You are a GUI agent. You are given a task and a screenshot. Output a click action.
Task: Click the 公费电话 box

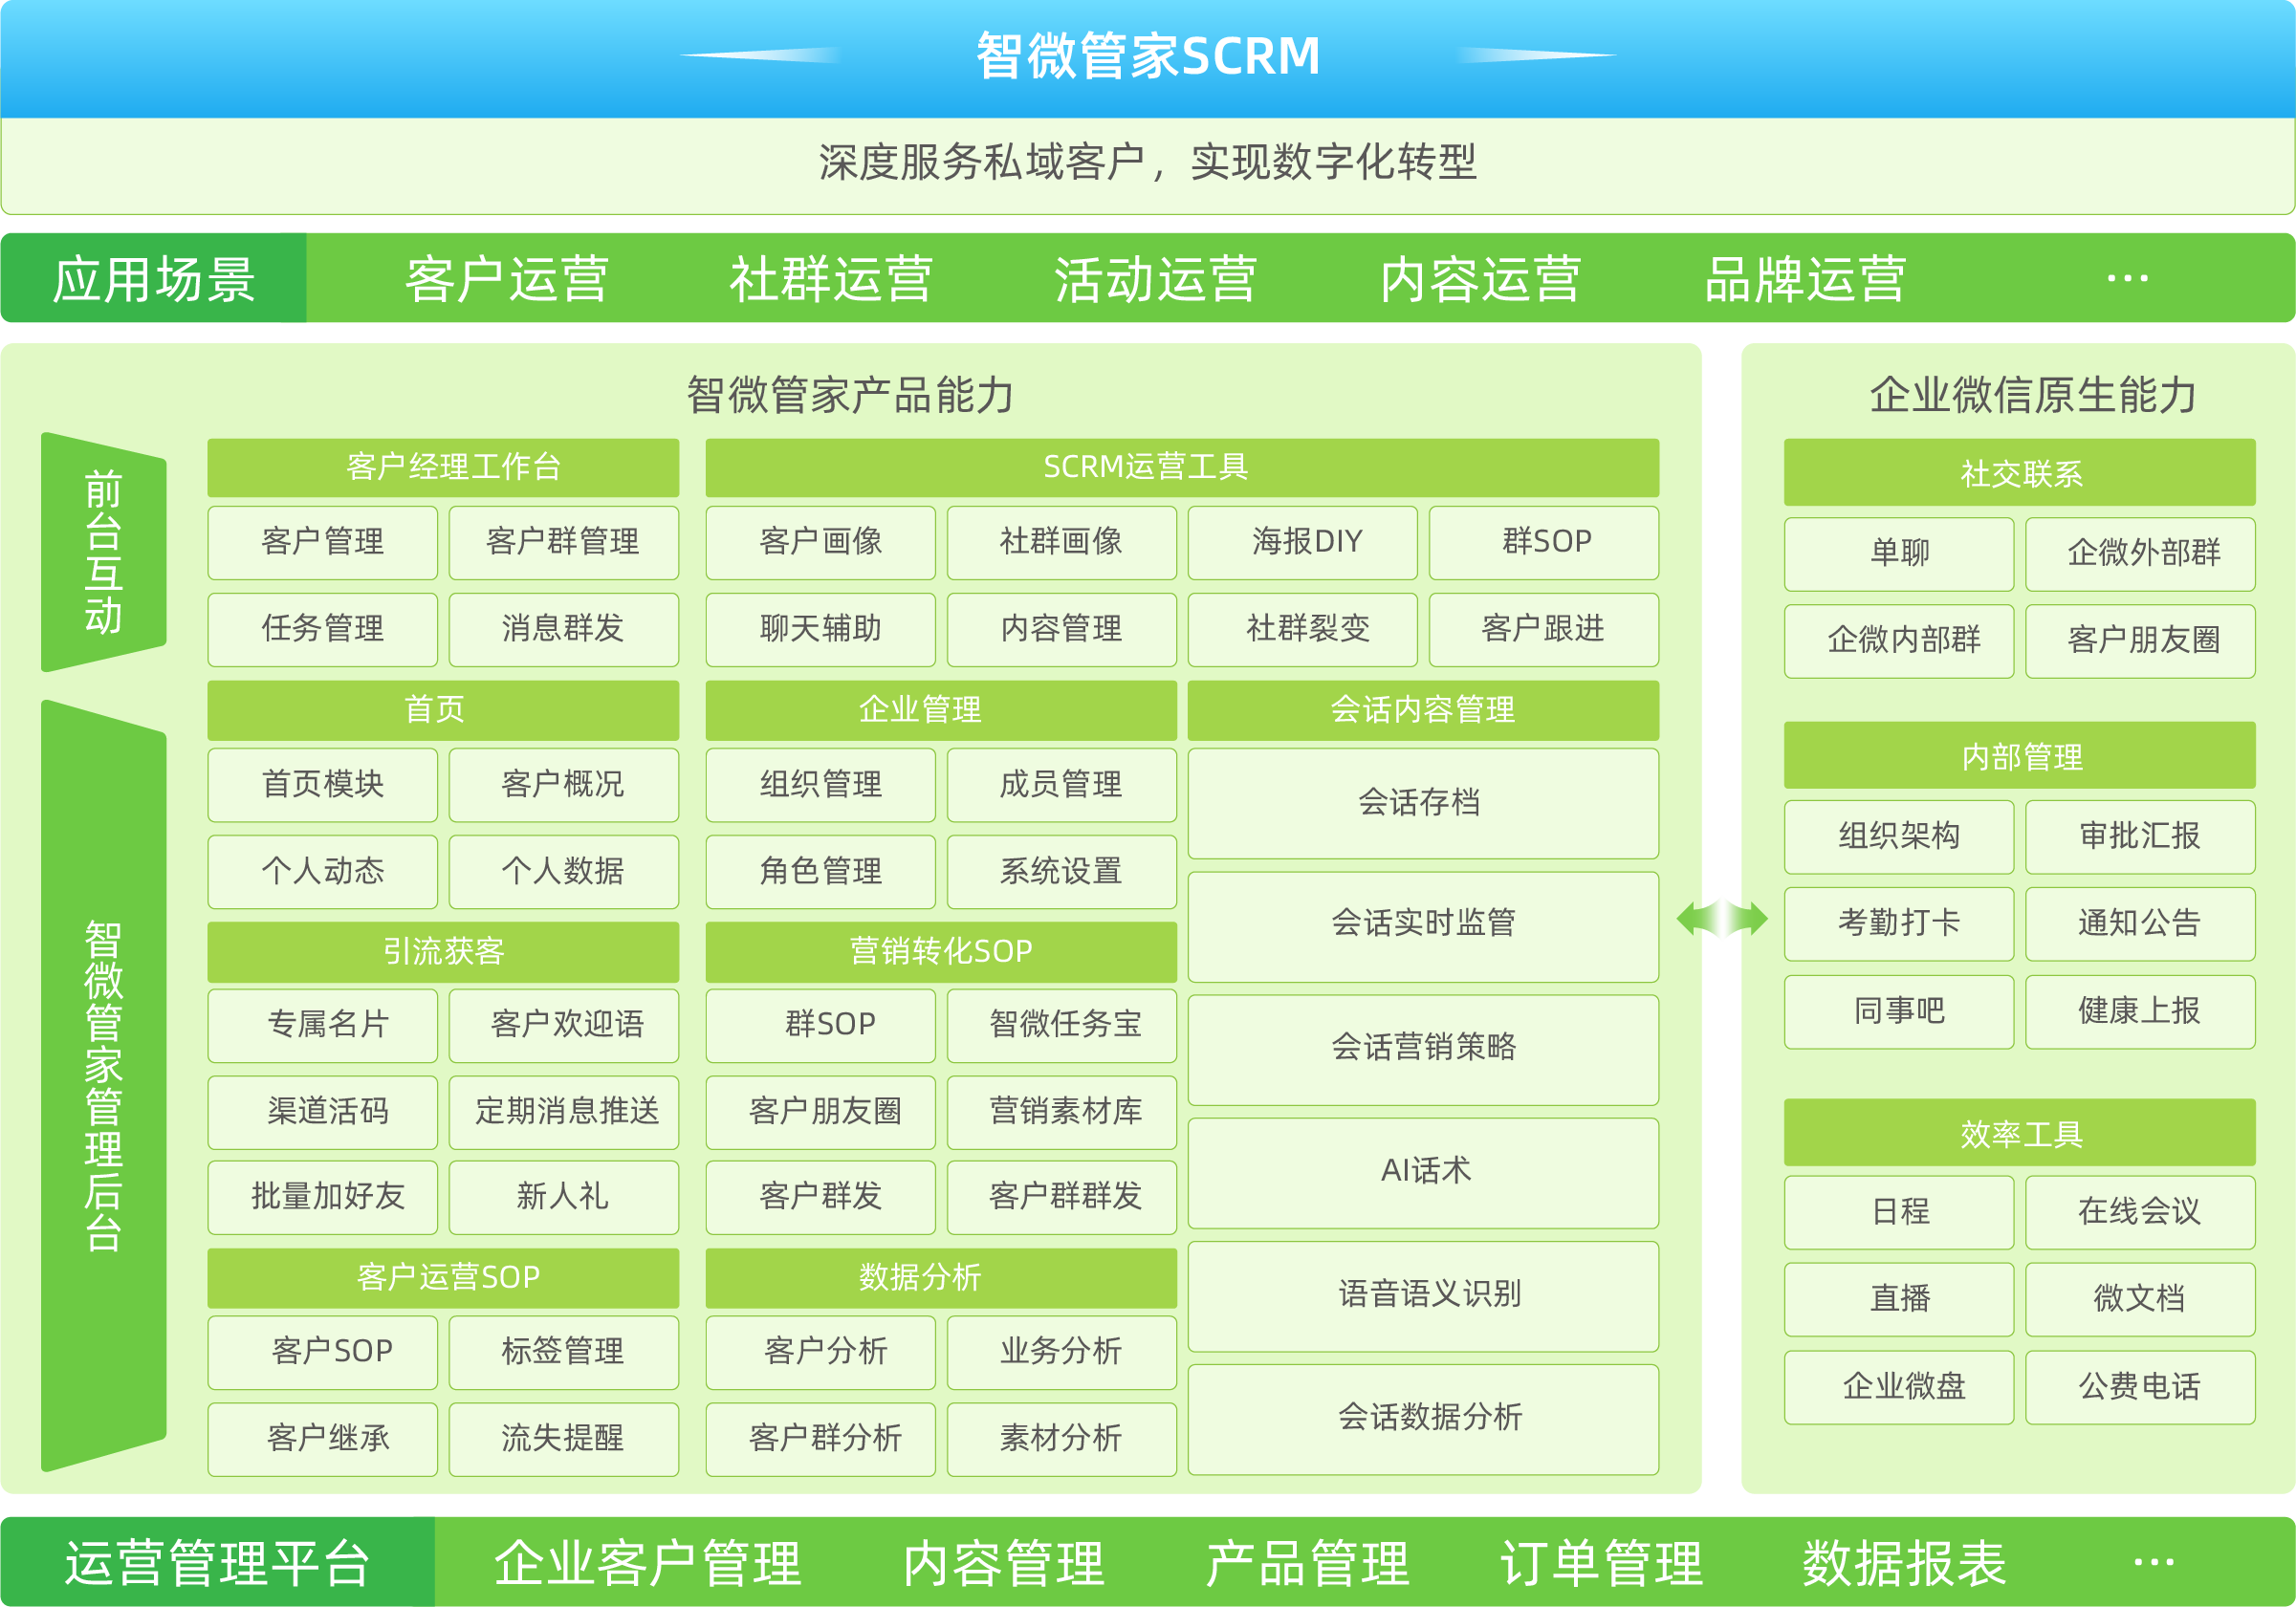(x=2140, y=1388)
